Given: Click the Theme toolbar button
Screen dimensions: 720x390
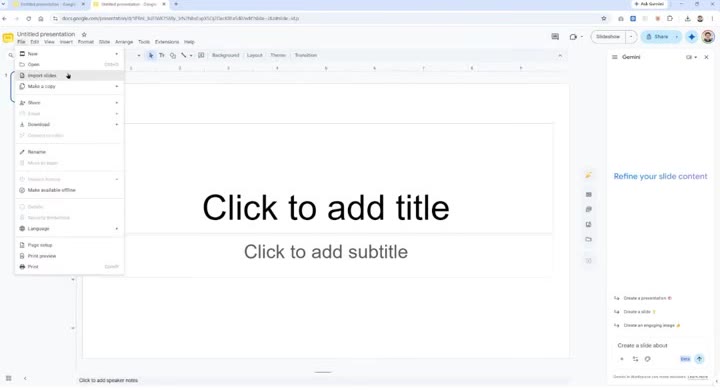Looking at the screenshot, I should pos(278,56).
